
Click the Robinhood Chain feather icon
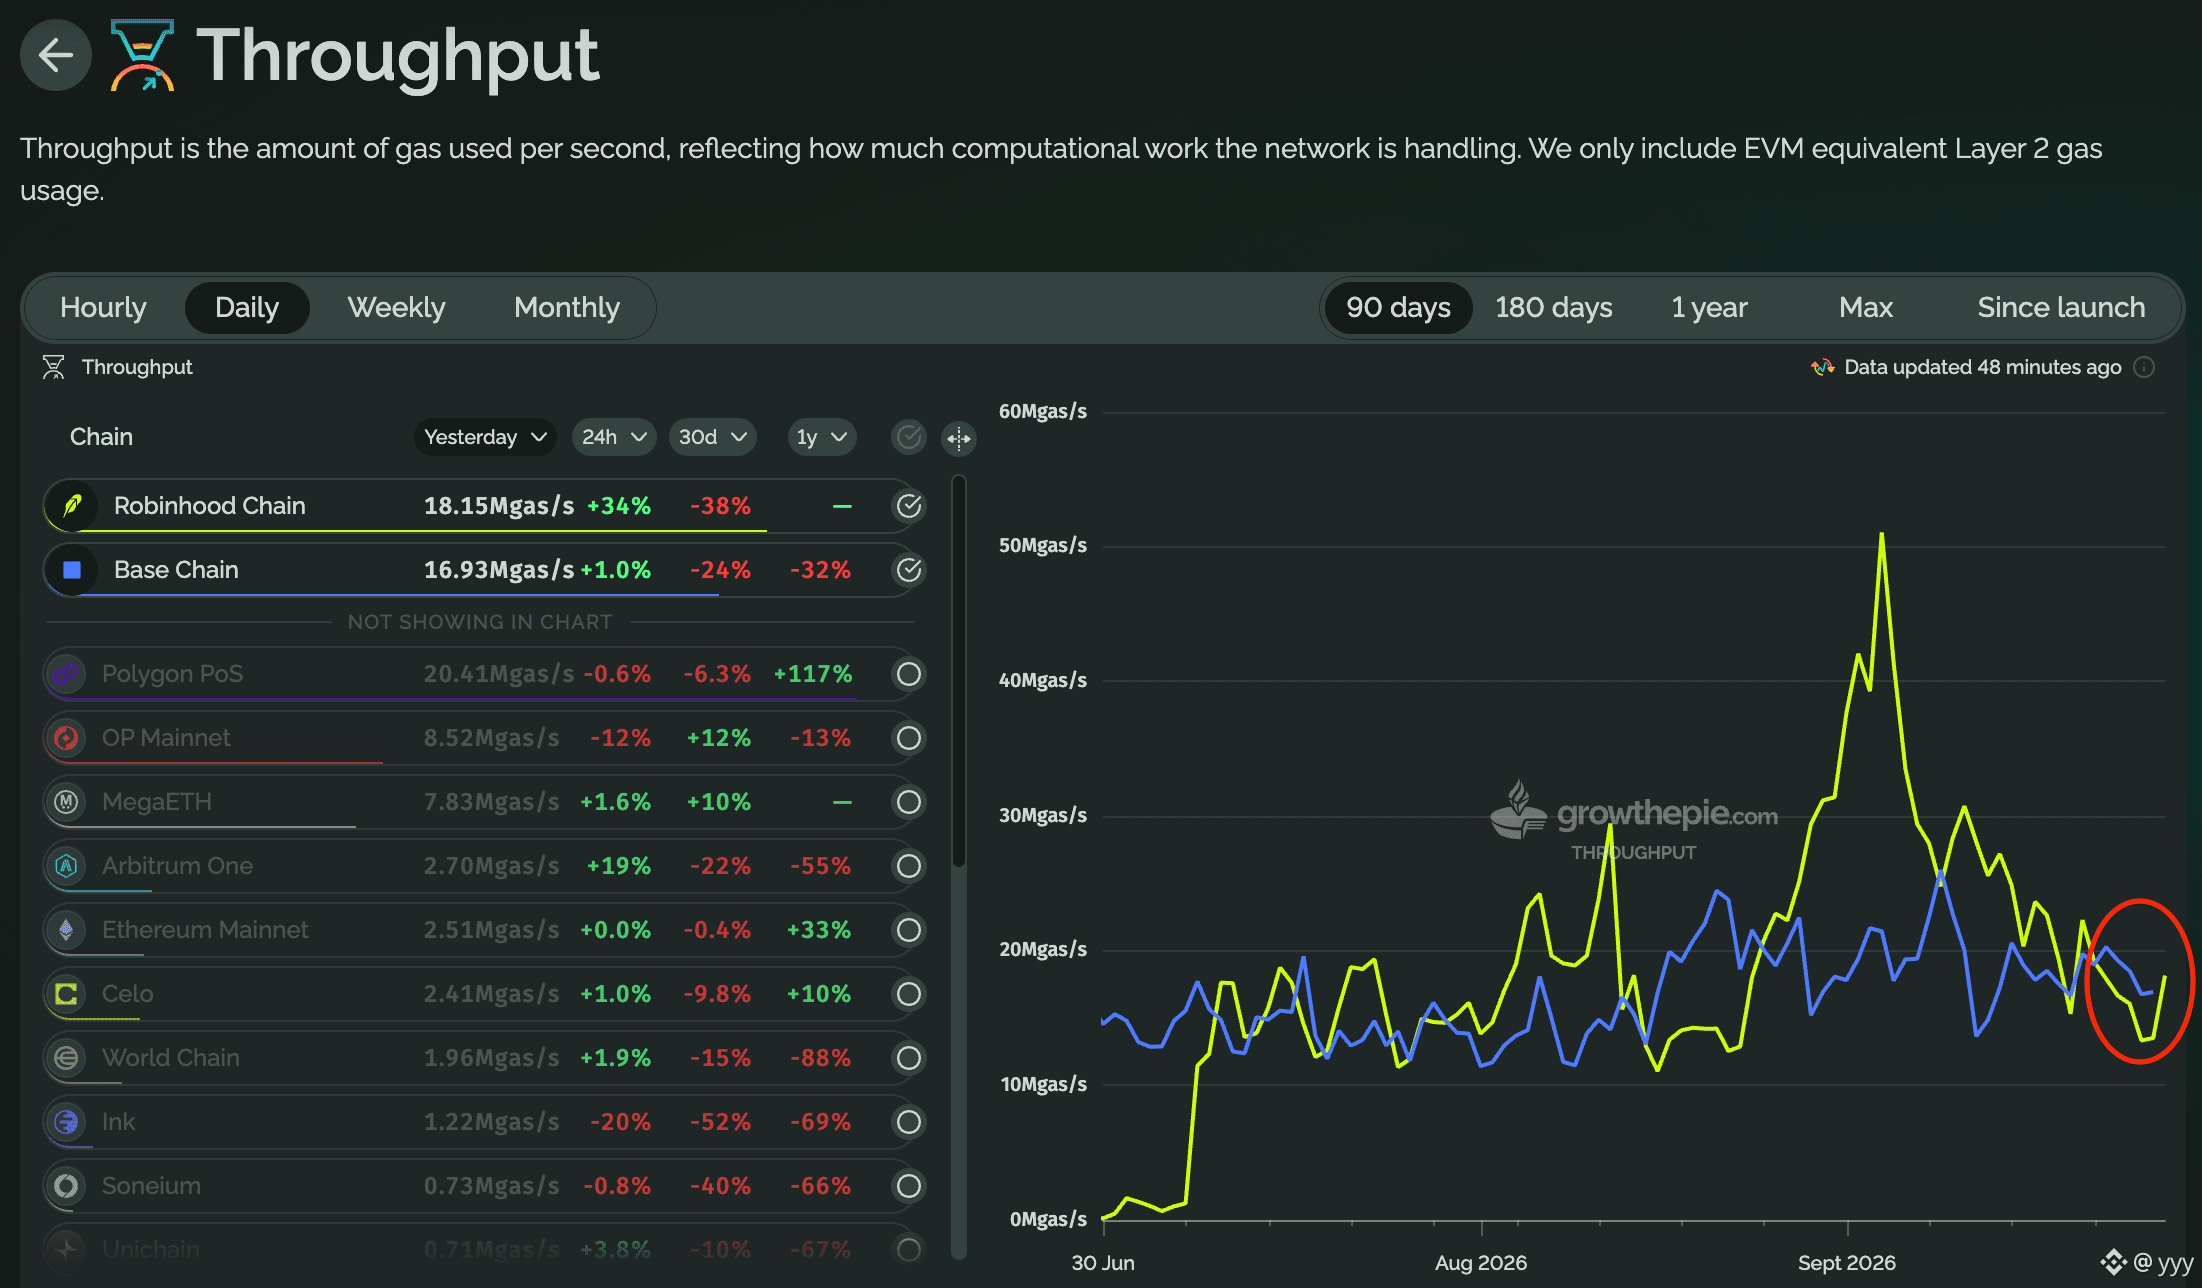(72, 506)
